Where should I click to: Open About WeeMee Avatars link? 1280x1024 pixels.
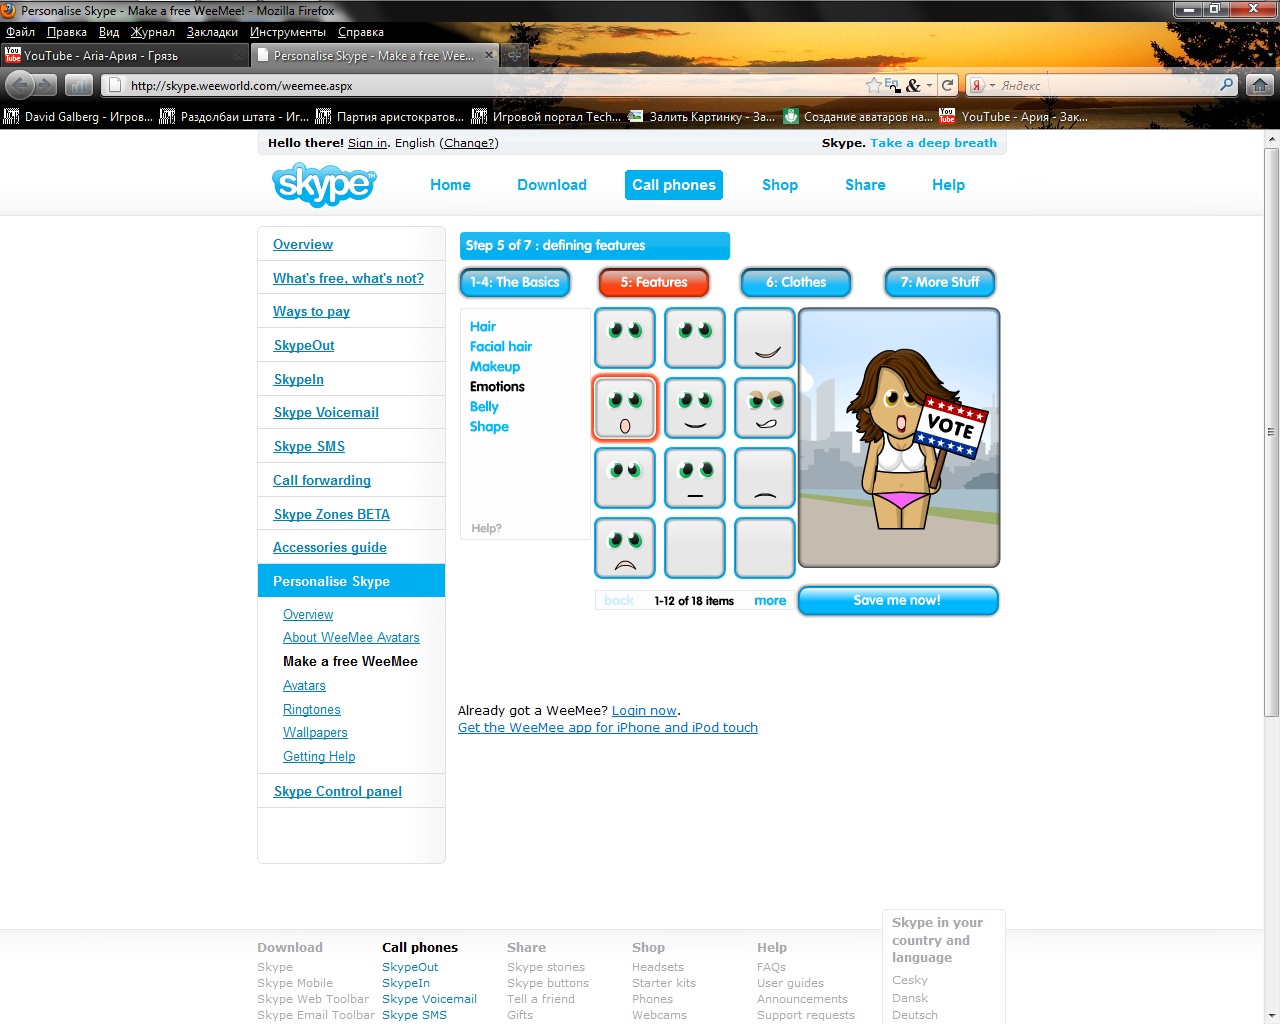point(351,638)
